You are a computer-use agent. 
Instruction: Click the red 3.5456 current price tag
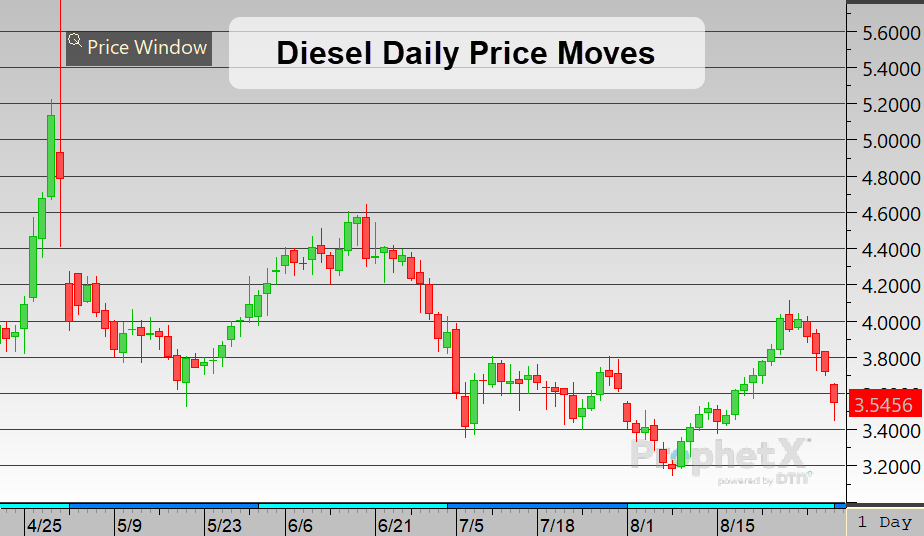click(x=884, y=405)
